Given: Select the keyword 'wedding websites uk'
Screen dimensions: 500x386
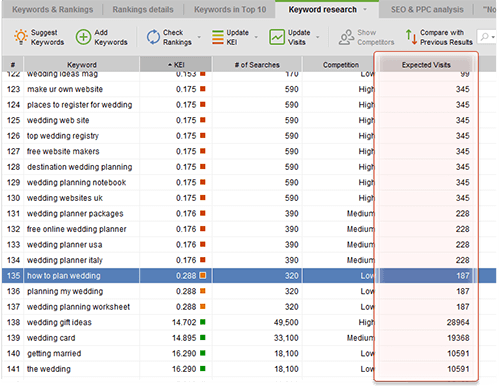Looking at the screenshot, I should point(65,198).
